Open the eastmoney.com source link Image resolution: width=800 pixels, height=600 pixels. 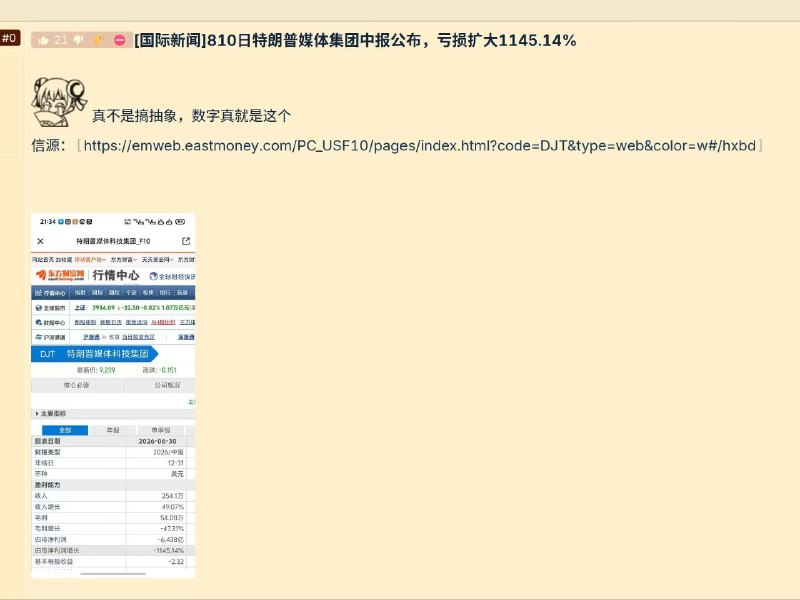tap(419, 146)
